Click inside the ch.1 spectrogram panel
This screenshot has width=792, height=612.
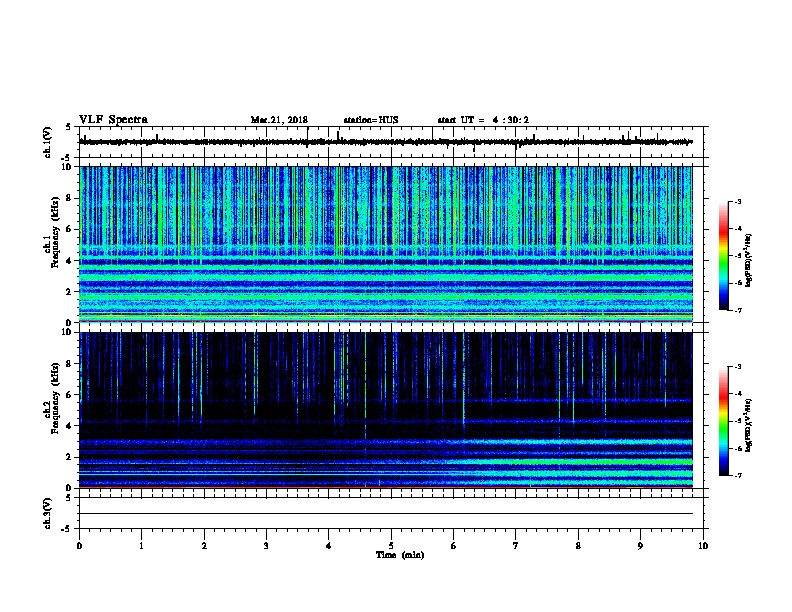tap(386, 244)
